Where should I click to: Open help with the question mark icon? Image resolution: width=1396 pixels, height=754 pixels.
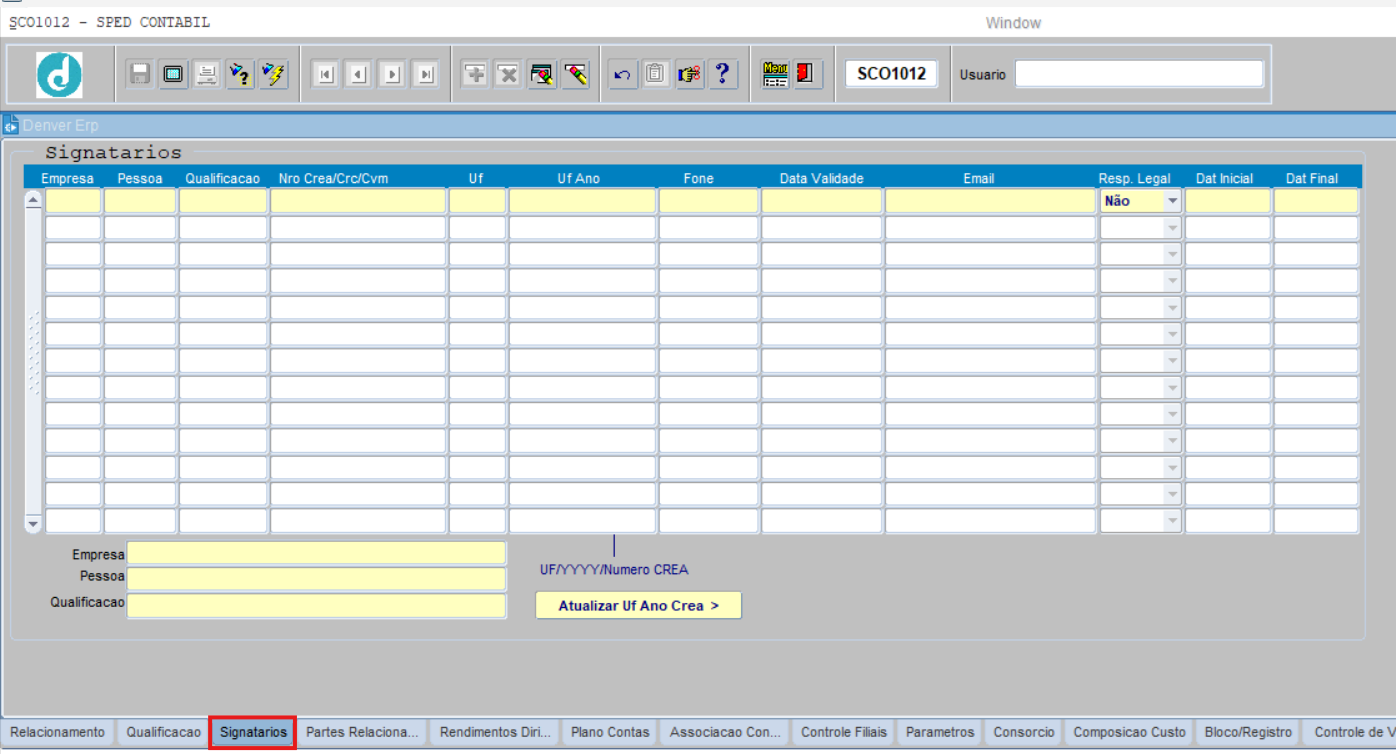coord(722,74)
